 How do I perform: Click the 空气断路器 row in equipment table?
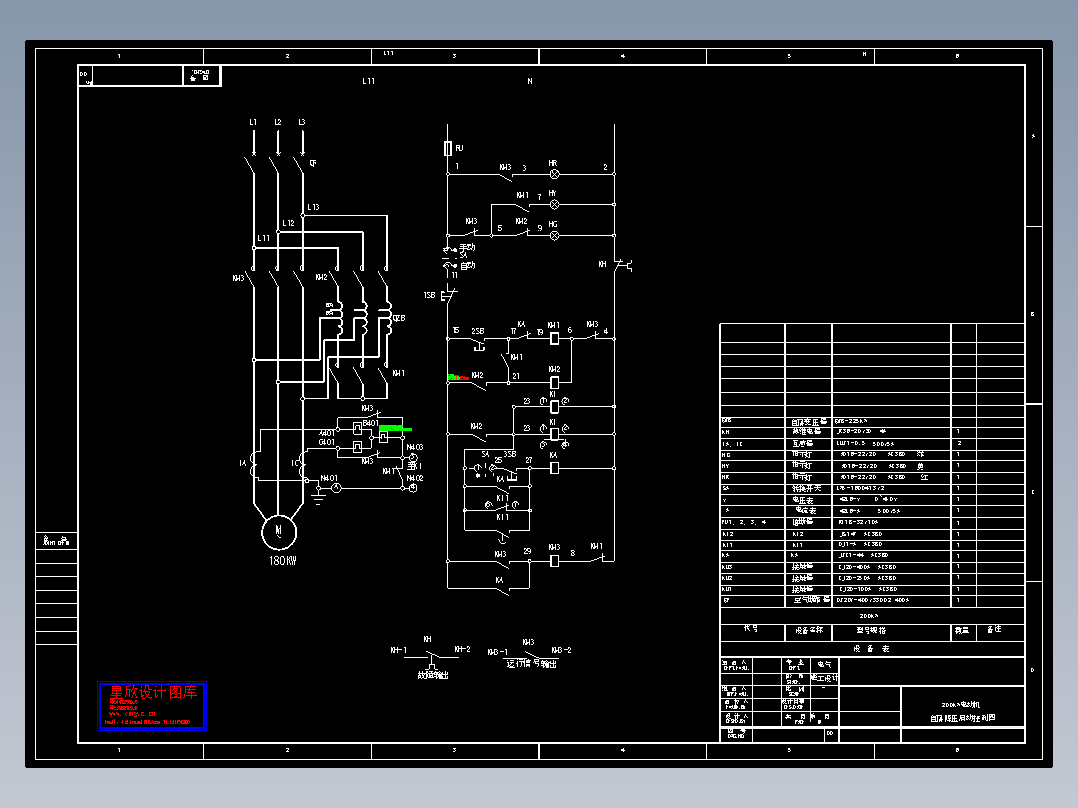pyautogui.click(x=872, y=600)
